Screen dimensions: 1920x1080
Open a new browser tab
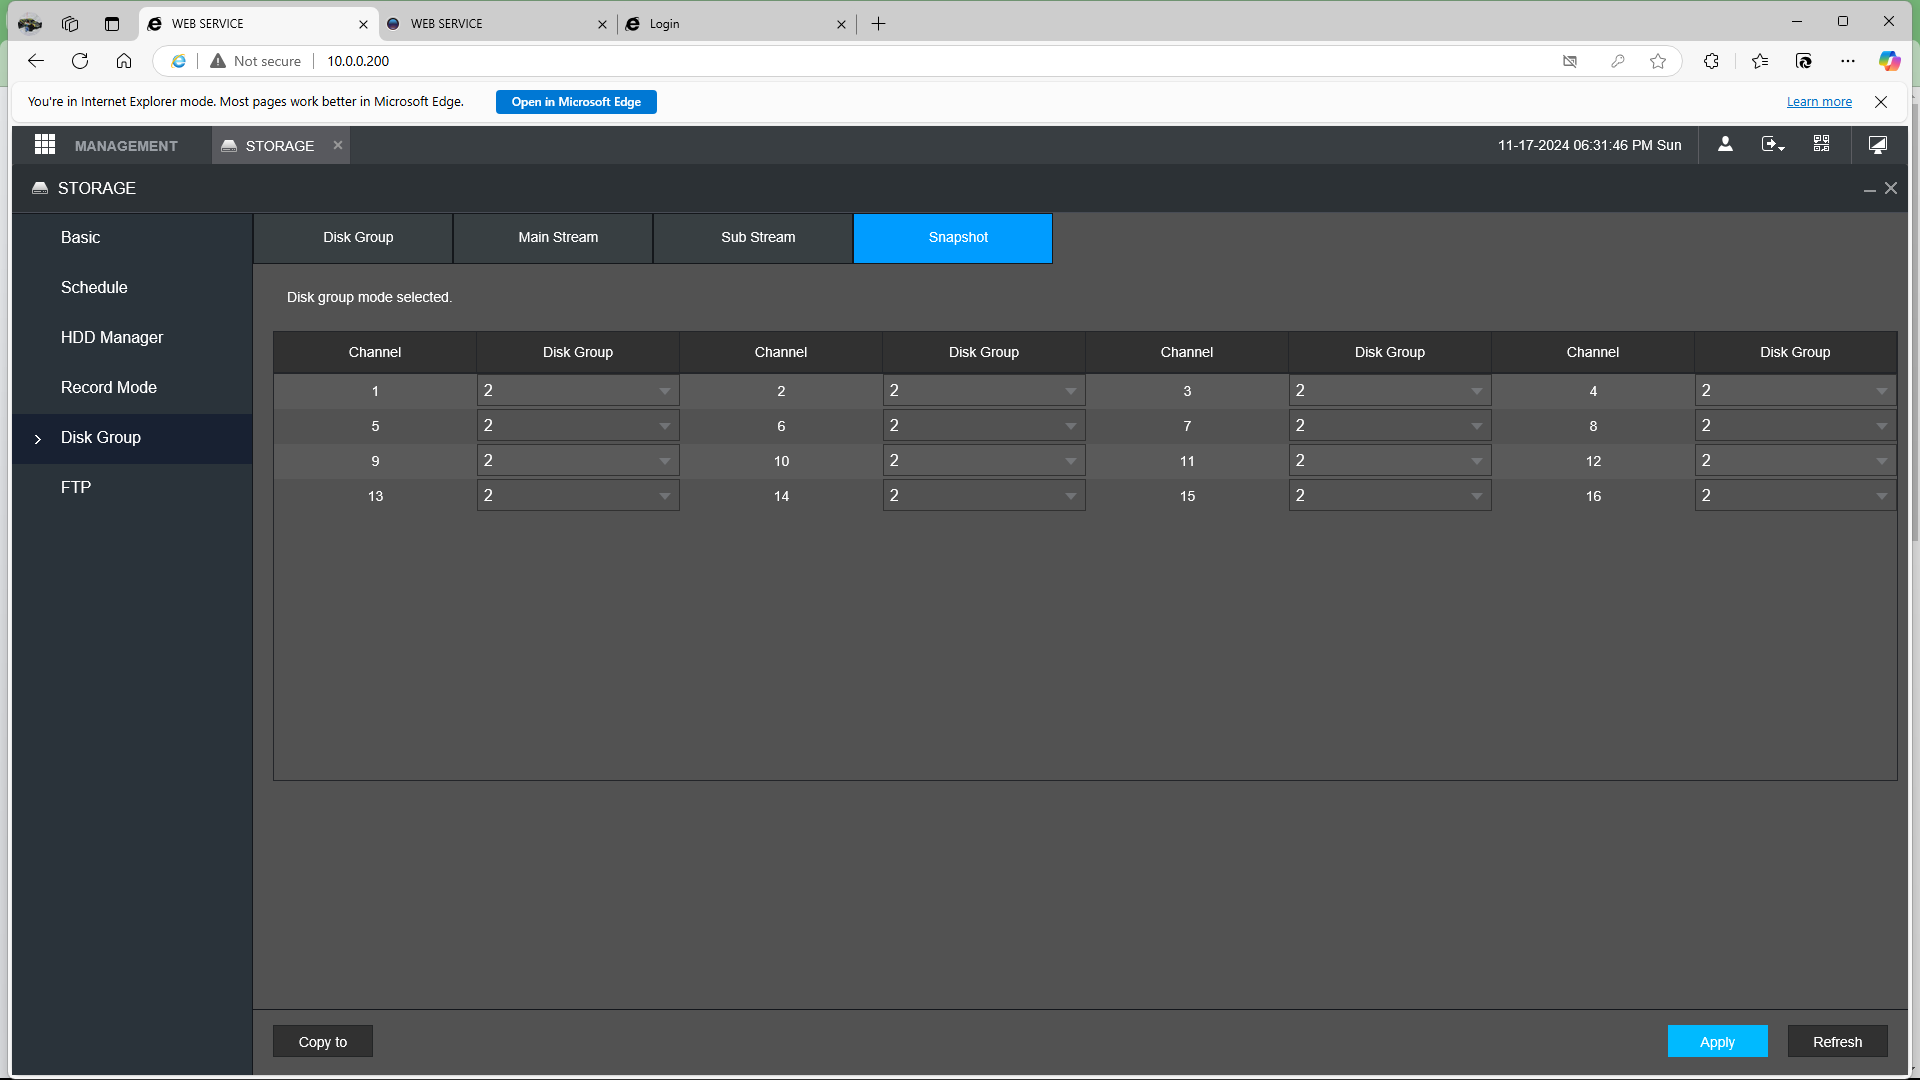tap(878, 24)
